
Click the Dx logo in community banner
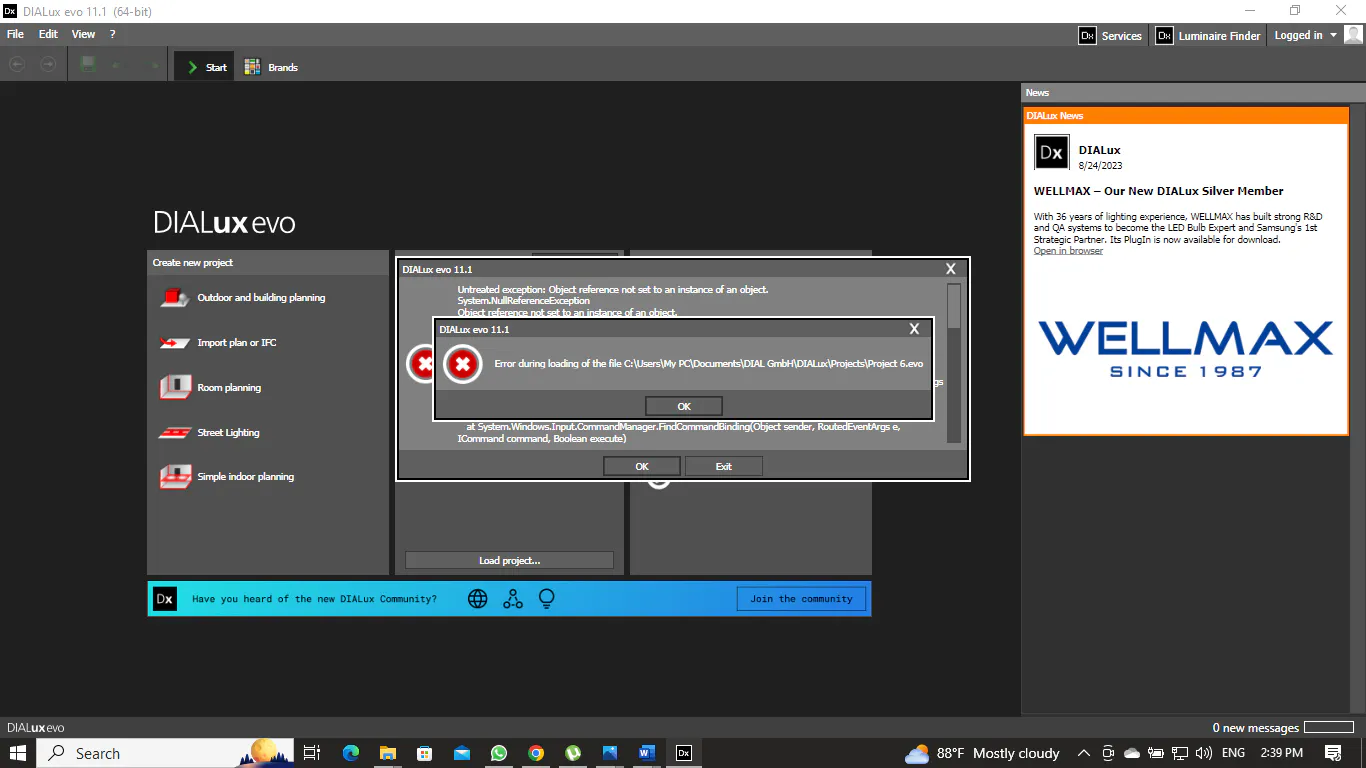(165, 599)
